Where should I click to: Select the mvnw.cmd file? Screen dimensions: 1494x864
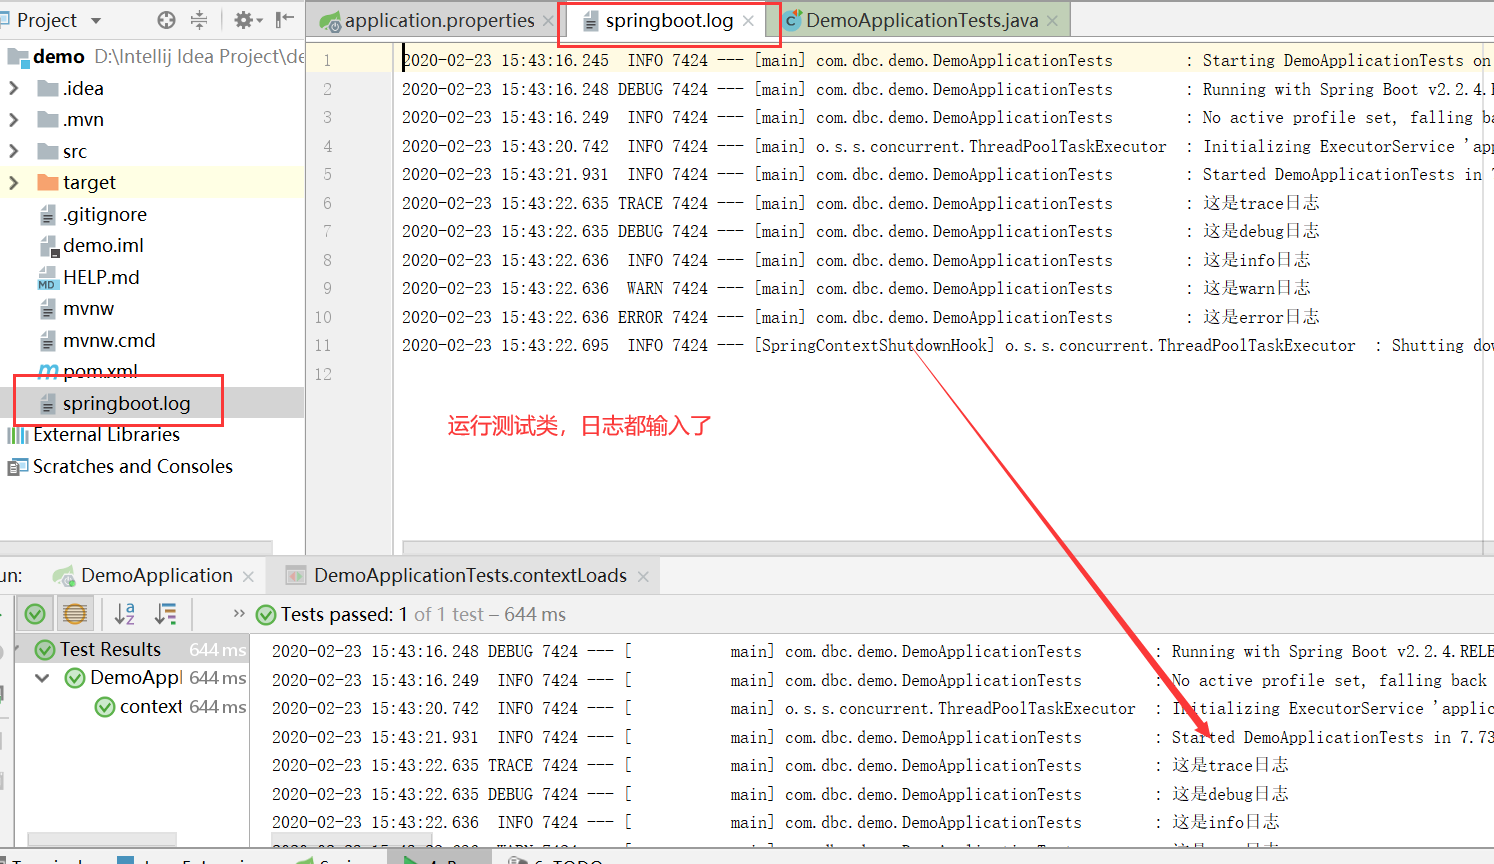109,340
